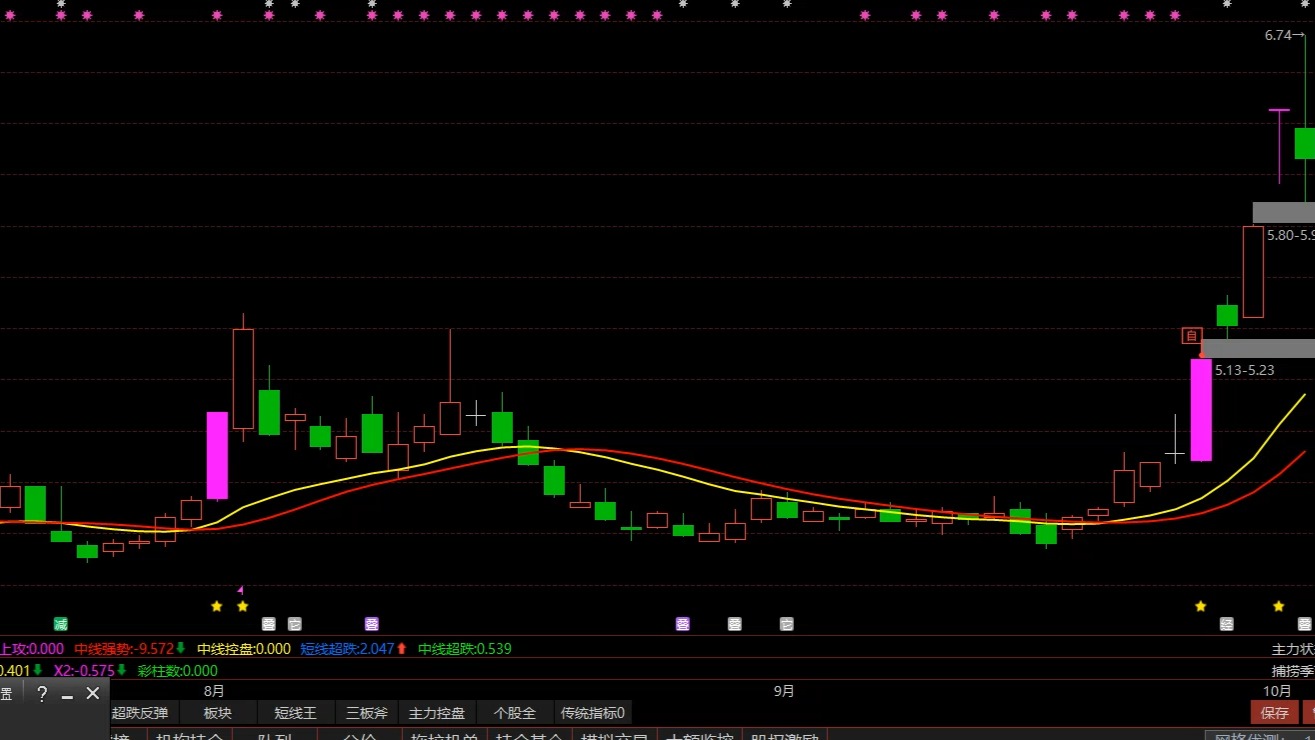Click the 上攻:0.000 indicator value

tap(32, 649)
